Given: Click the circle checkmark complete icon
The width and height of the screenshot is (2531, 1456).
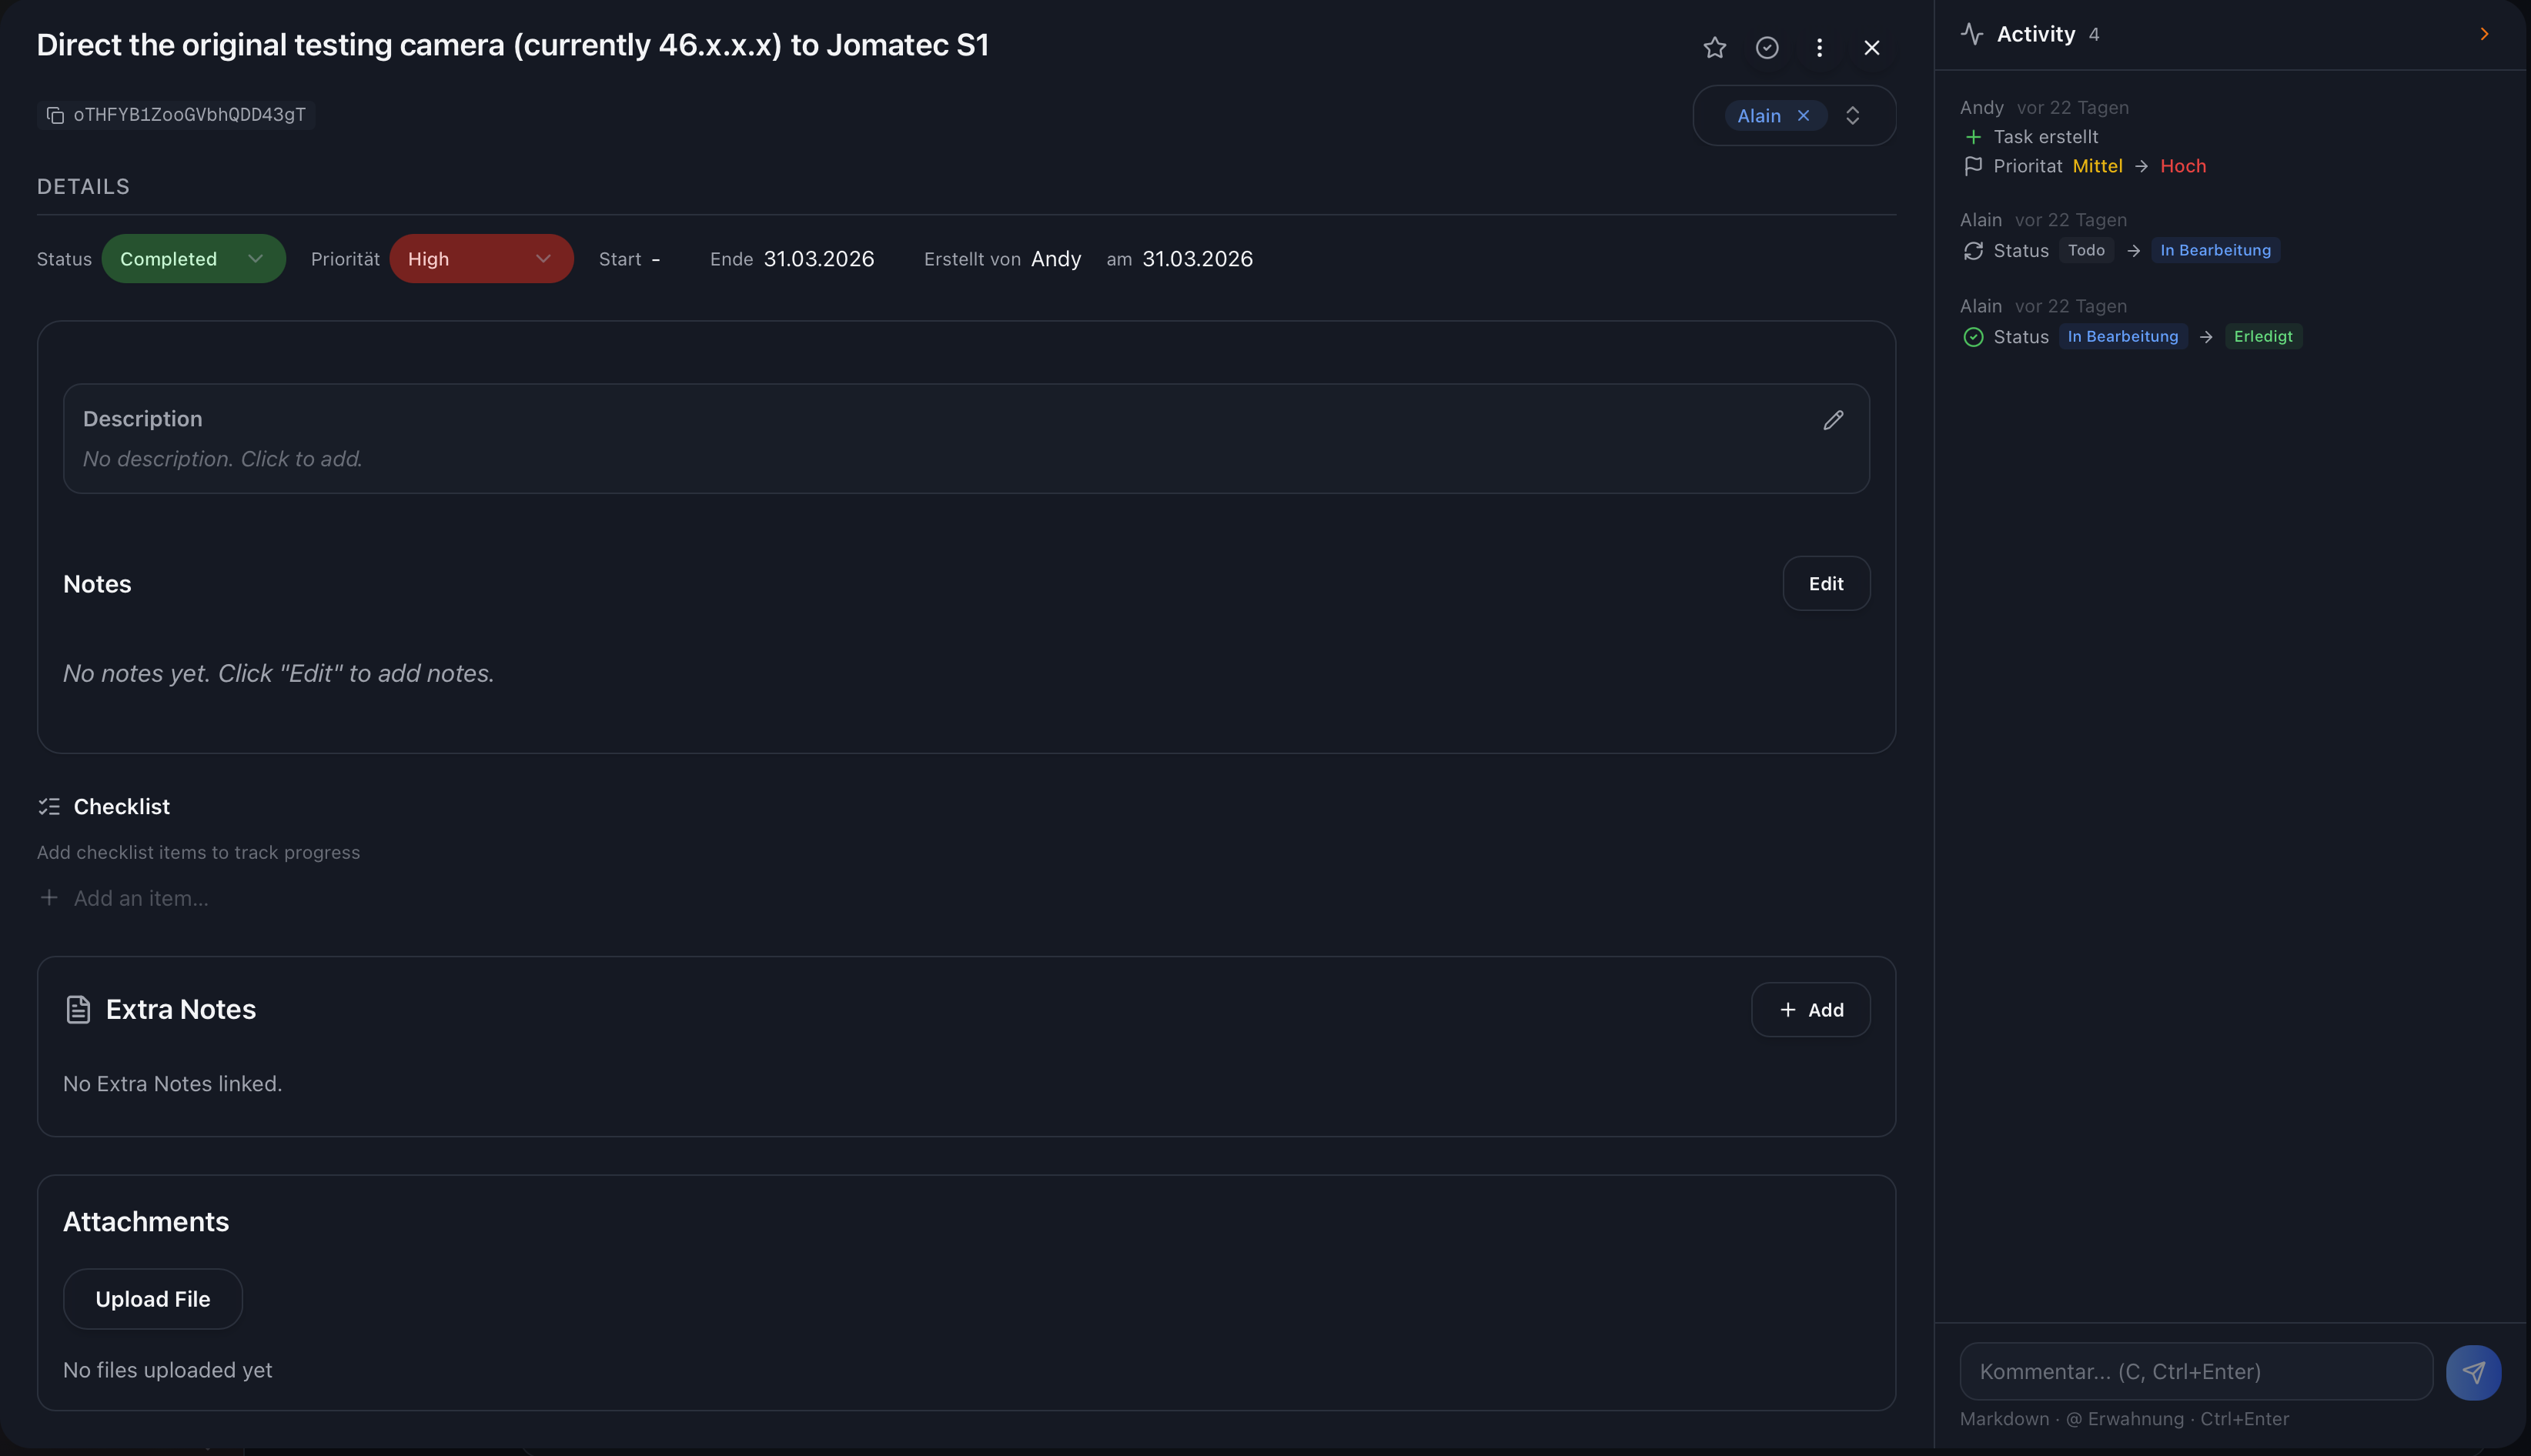Looking at the screenshot, I should click(x=1767, y=48).
